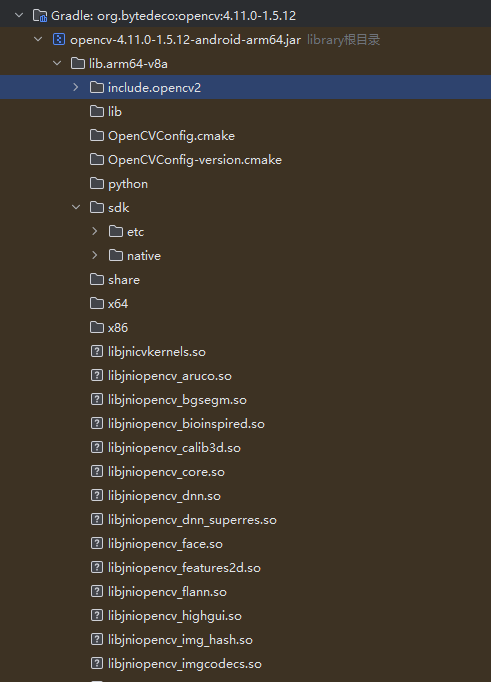Viewport: 491px width, 682px height.
Task: Select the share folder label
Action: [124, 280]
